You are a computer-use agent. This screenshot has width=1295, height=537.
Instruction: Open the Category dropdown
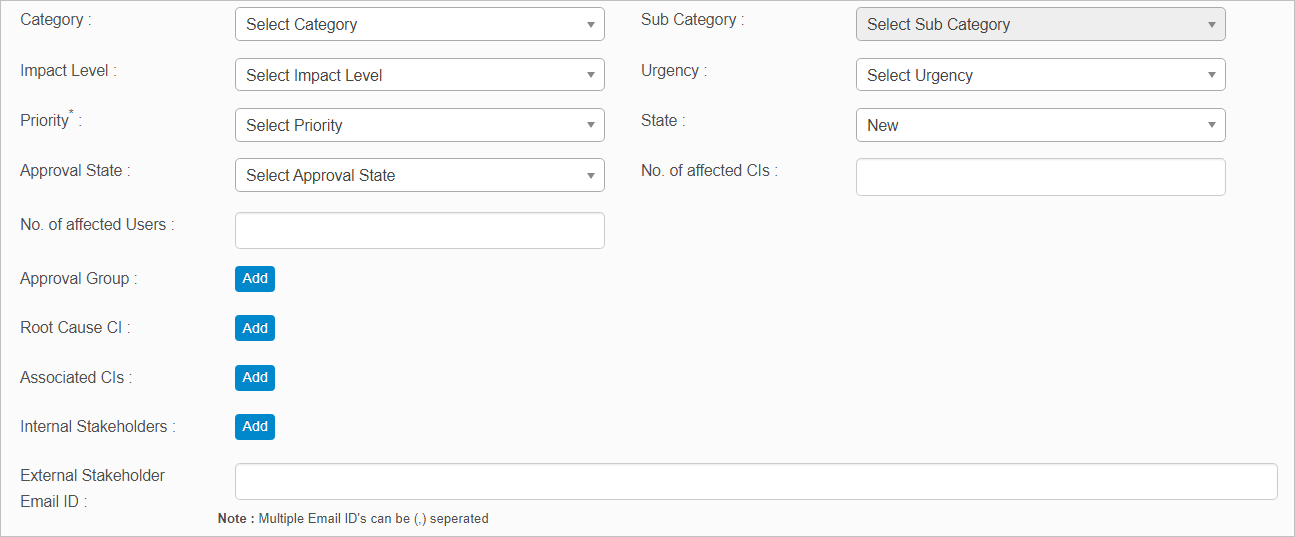click(419, 24)
